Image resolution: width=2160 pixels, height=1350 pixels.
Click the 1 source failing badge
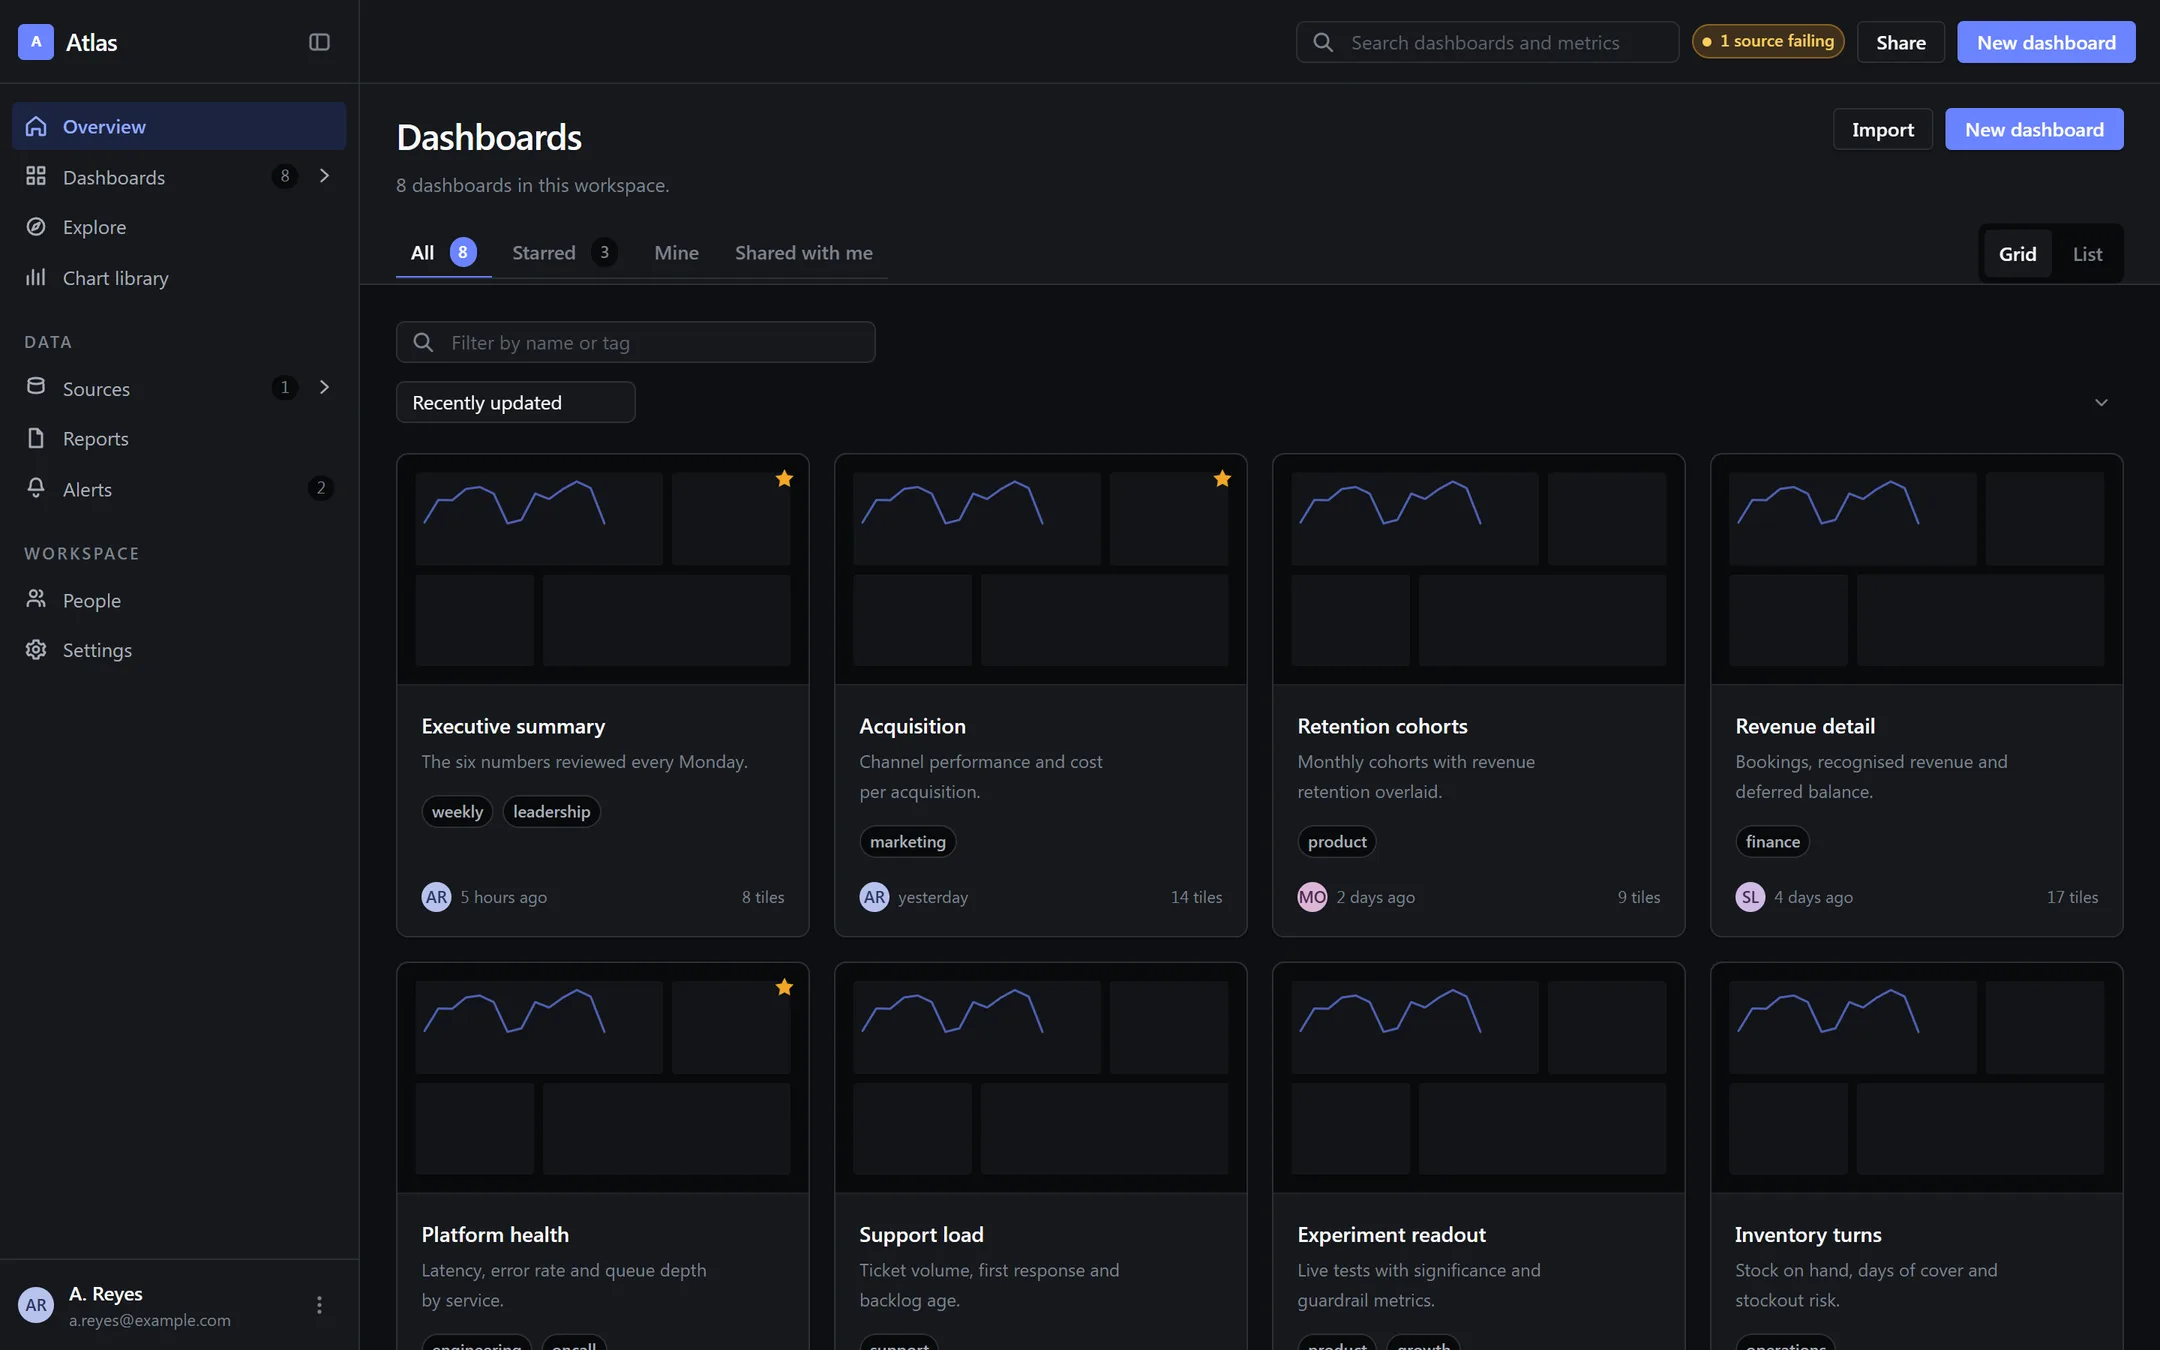point(1768,41)
